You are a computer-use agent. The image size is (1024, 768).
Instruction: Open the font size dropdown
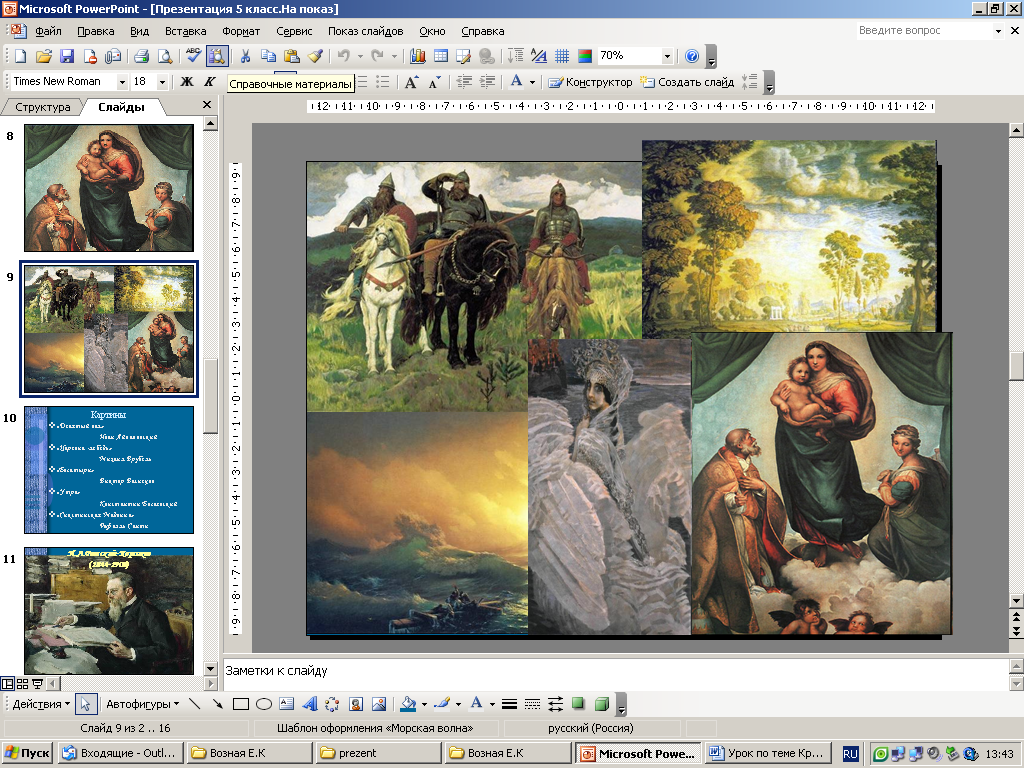tap(163, 82)
